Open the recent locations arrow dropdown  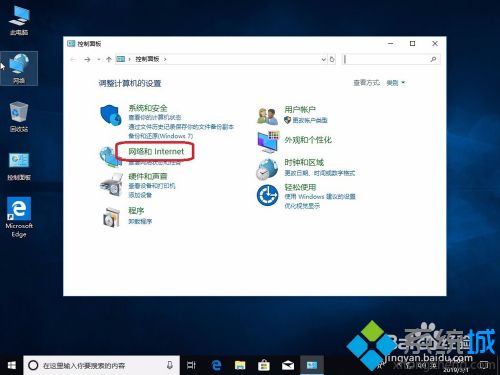pos(99,59)
